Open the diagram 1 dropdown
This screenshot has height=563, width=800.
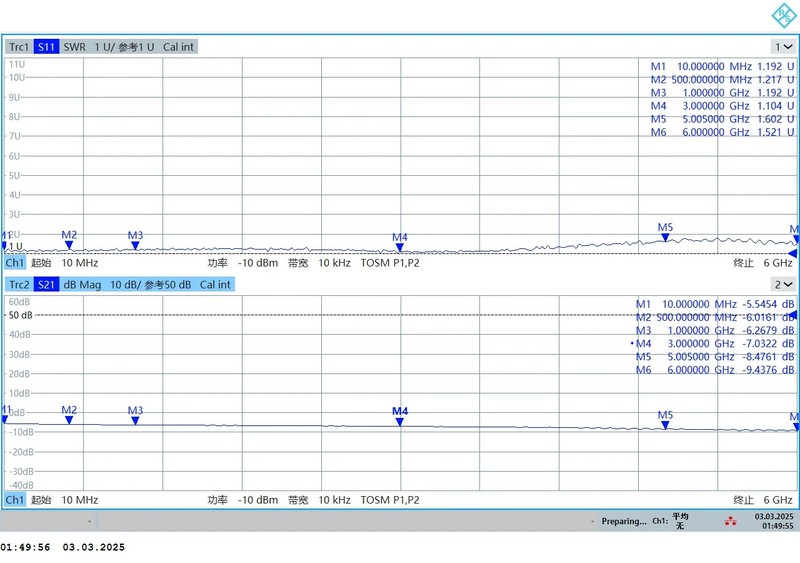tap(784, 47)
